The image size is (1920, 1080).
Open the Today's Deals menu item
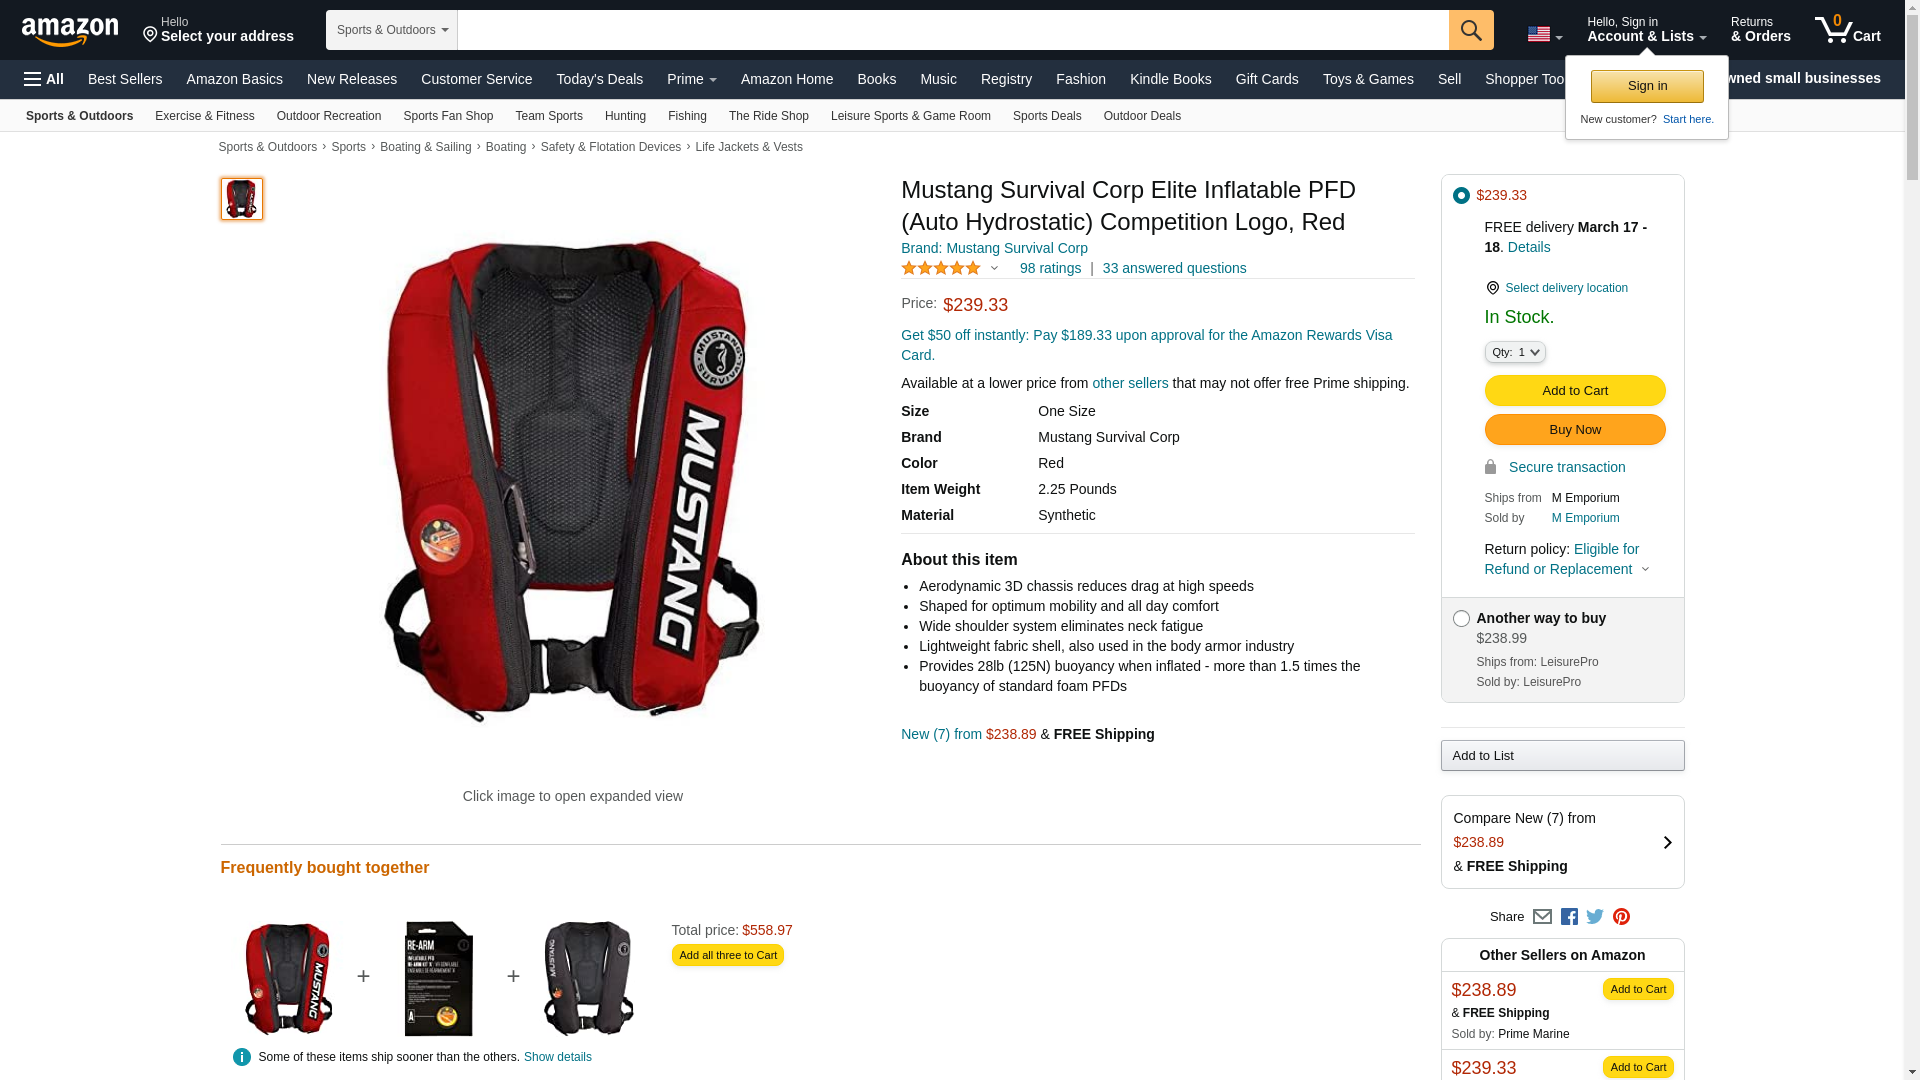(599, 79)
